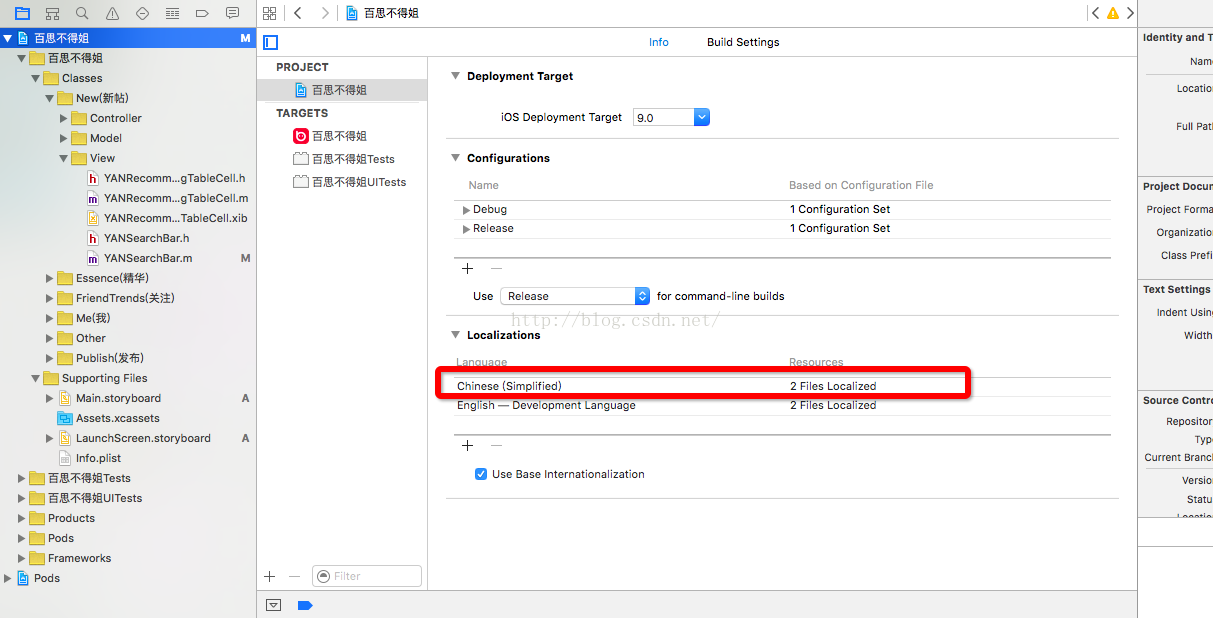The image size is (1213, 618).
Task: Select the Products folder
Action: pyautogui.click(x=71, y=518)
